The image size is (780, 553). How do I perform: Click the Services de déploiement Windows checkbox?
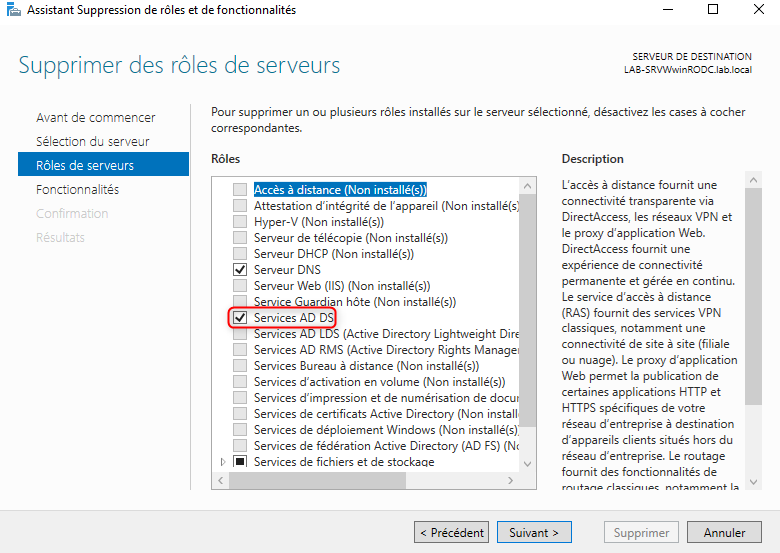pyautogui.click(x=240, y=429)
